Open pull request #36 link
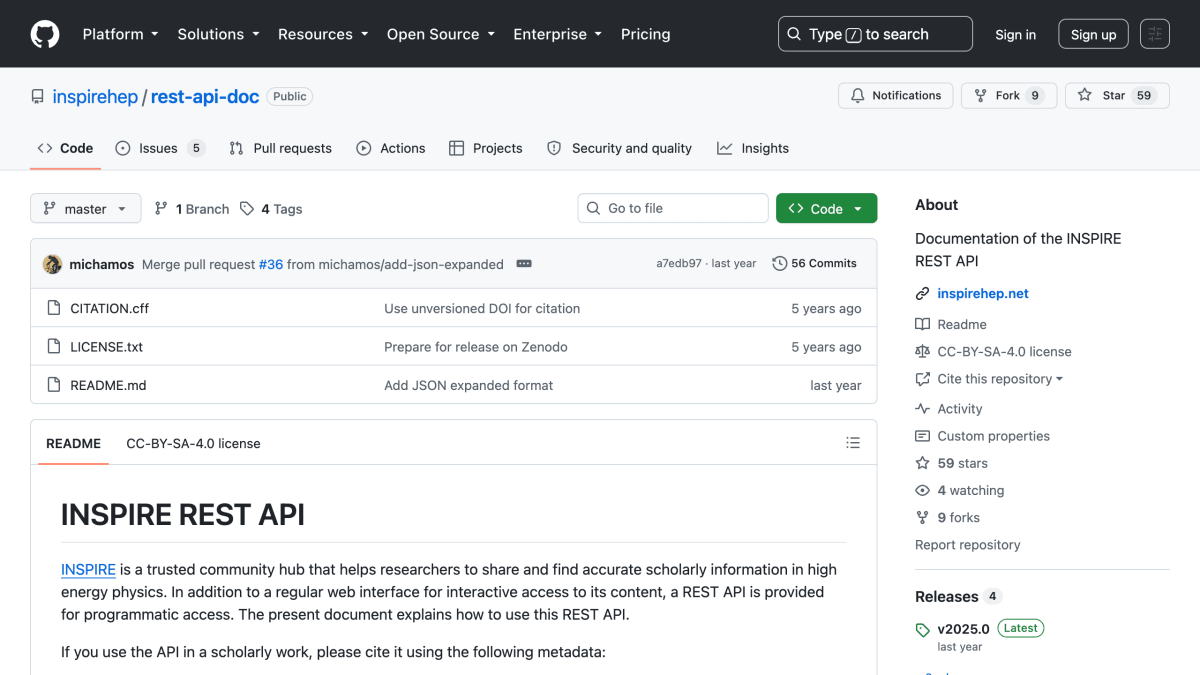 (271, 264)
